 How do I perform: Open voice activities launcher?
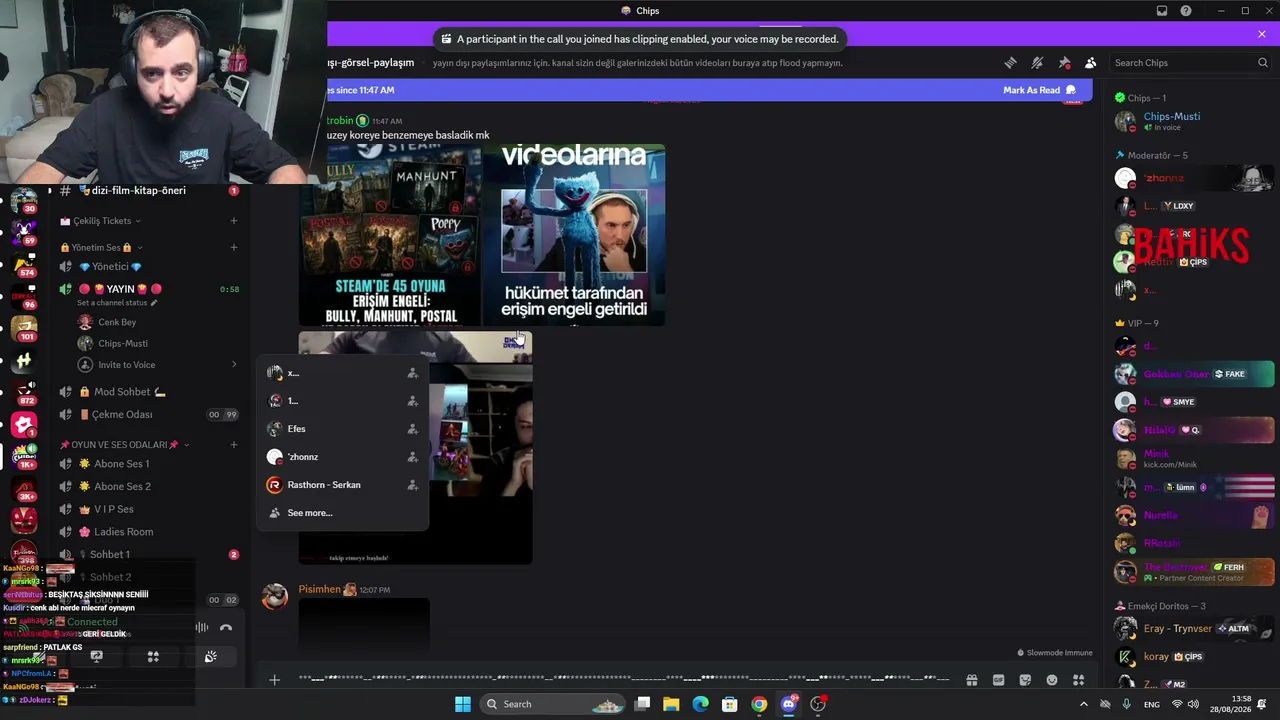[153, 657]
